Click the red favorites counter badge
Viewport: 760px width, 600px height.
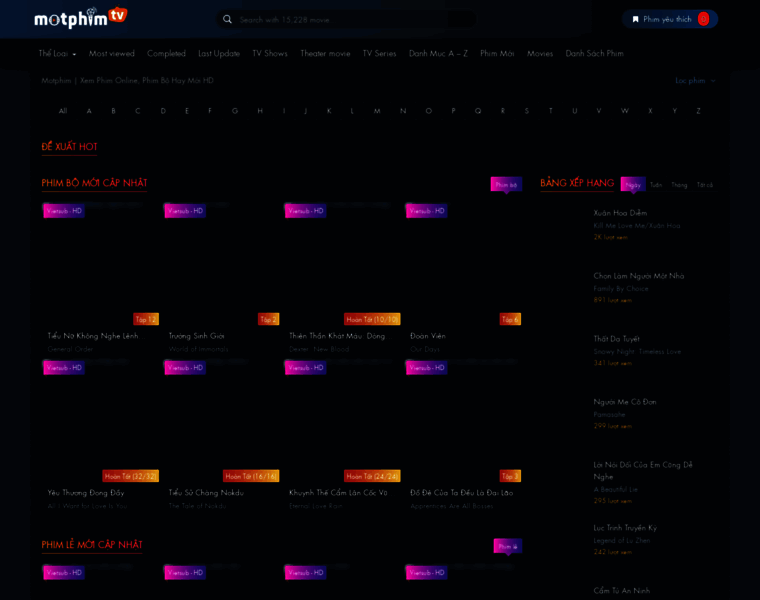[703, 19]
